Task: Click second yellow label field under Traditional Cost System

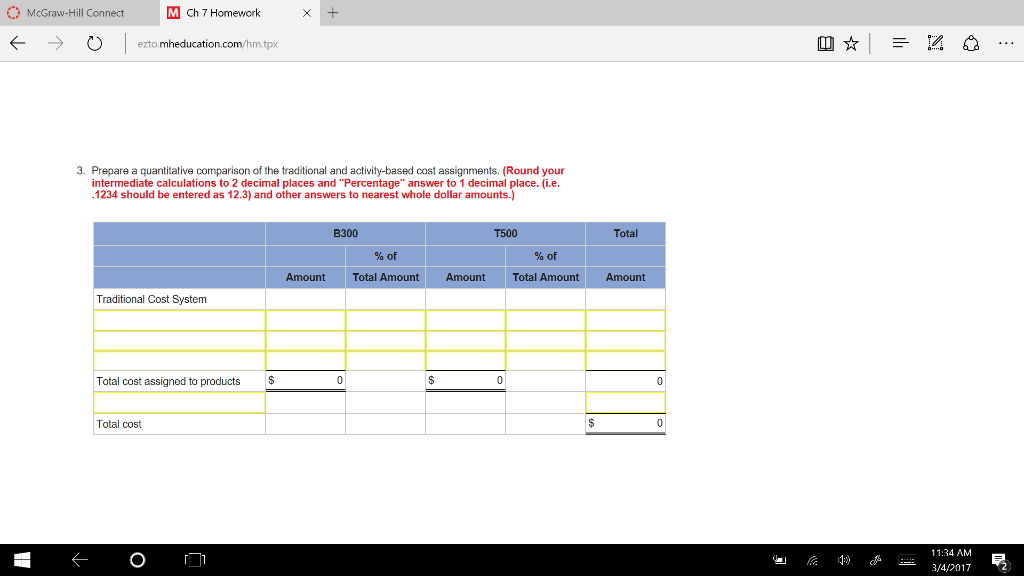Action: tap(180, 340)
